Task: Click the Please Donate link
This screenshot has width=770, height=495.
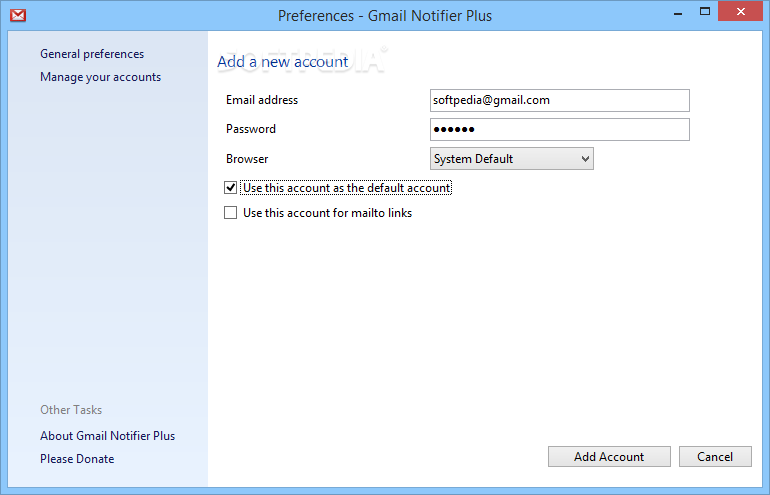Action: point(77,459)
